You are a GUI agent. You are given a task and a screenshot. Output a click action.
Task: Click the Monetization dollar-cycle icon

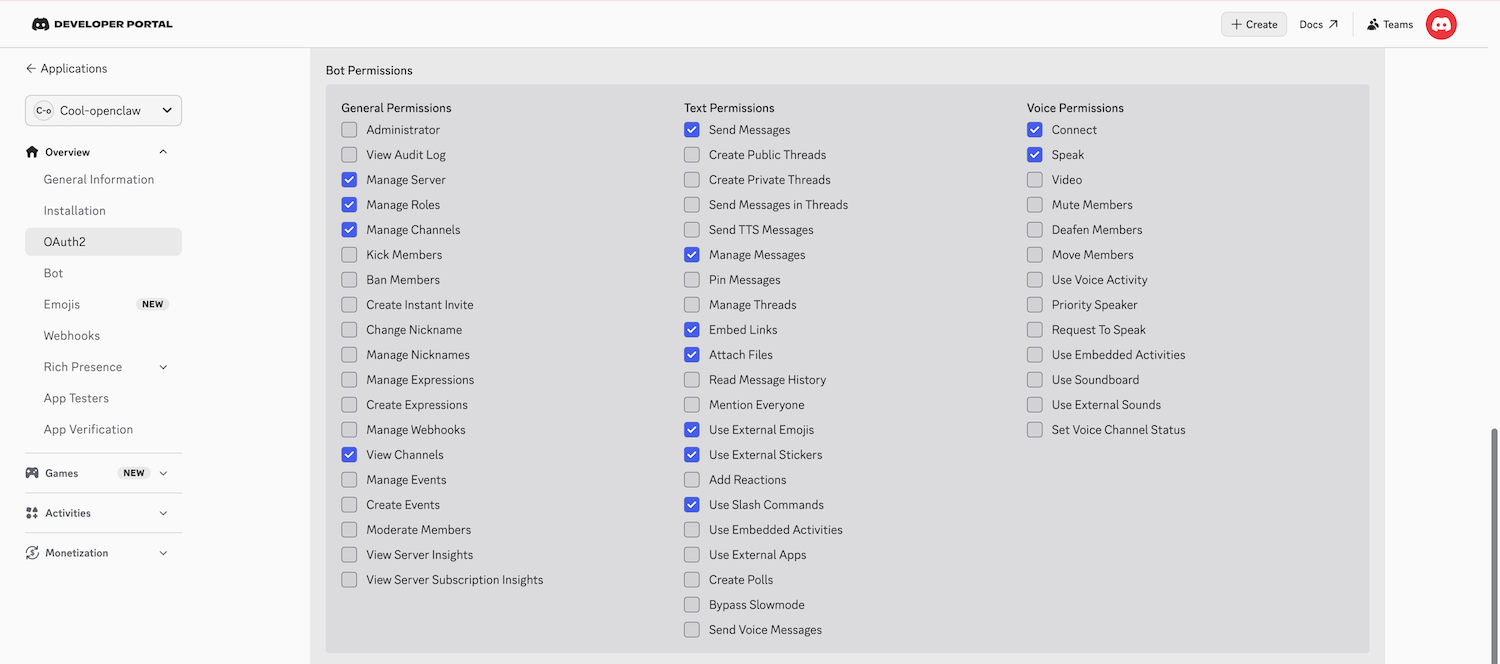30,552
